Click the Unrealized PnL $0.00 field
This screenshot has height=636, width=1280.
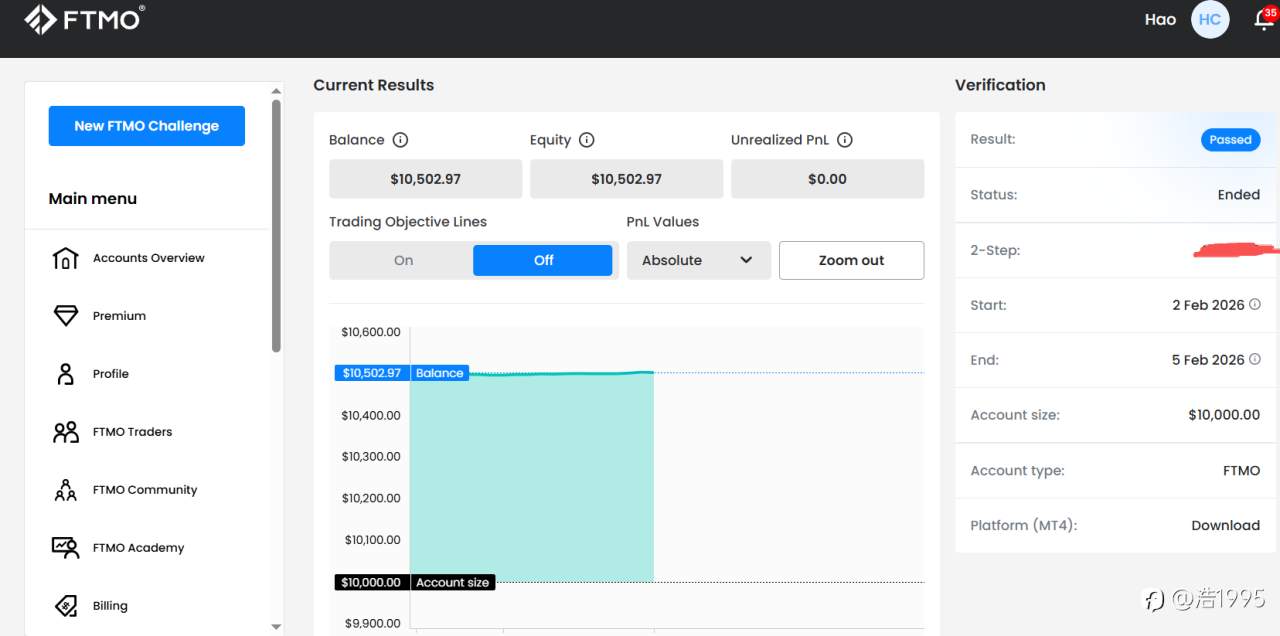coord(827,179)
